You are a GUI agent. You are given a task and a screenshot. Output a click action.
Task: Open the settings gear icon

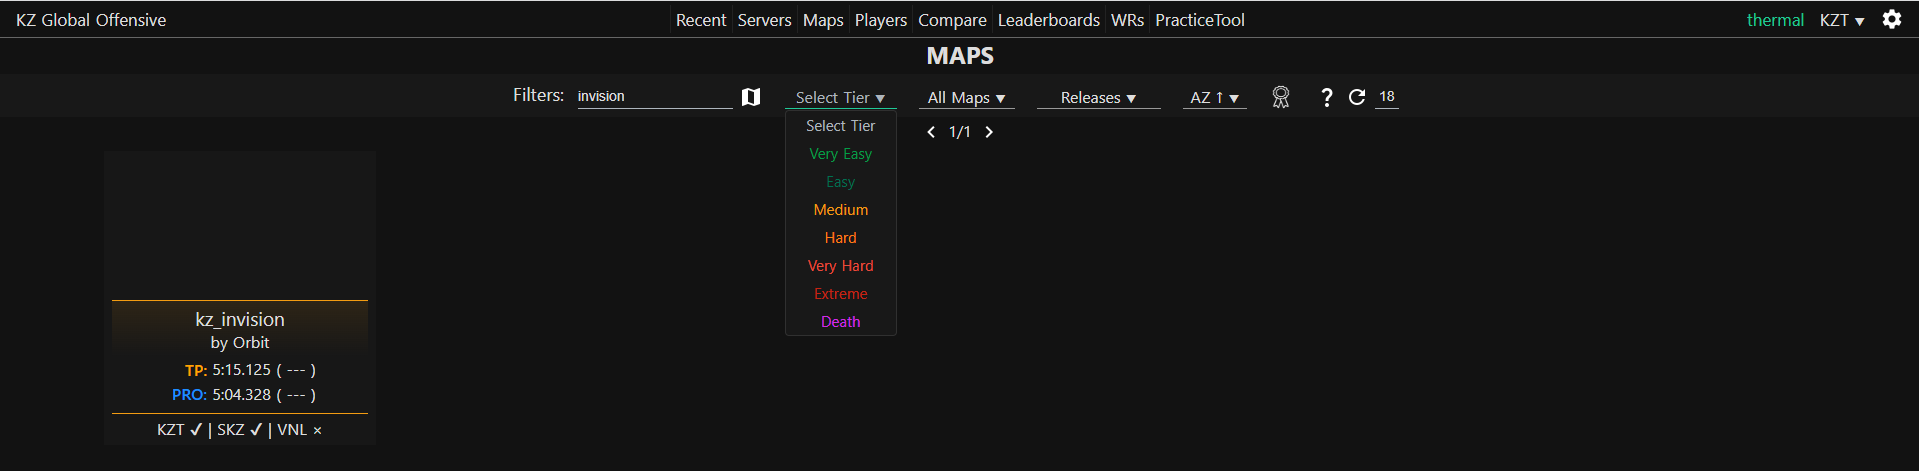[1891, 19]
